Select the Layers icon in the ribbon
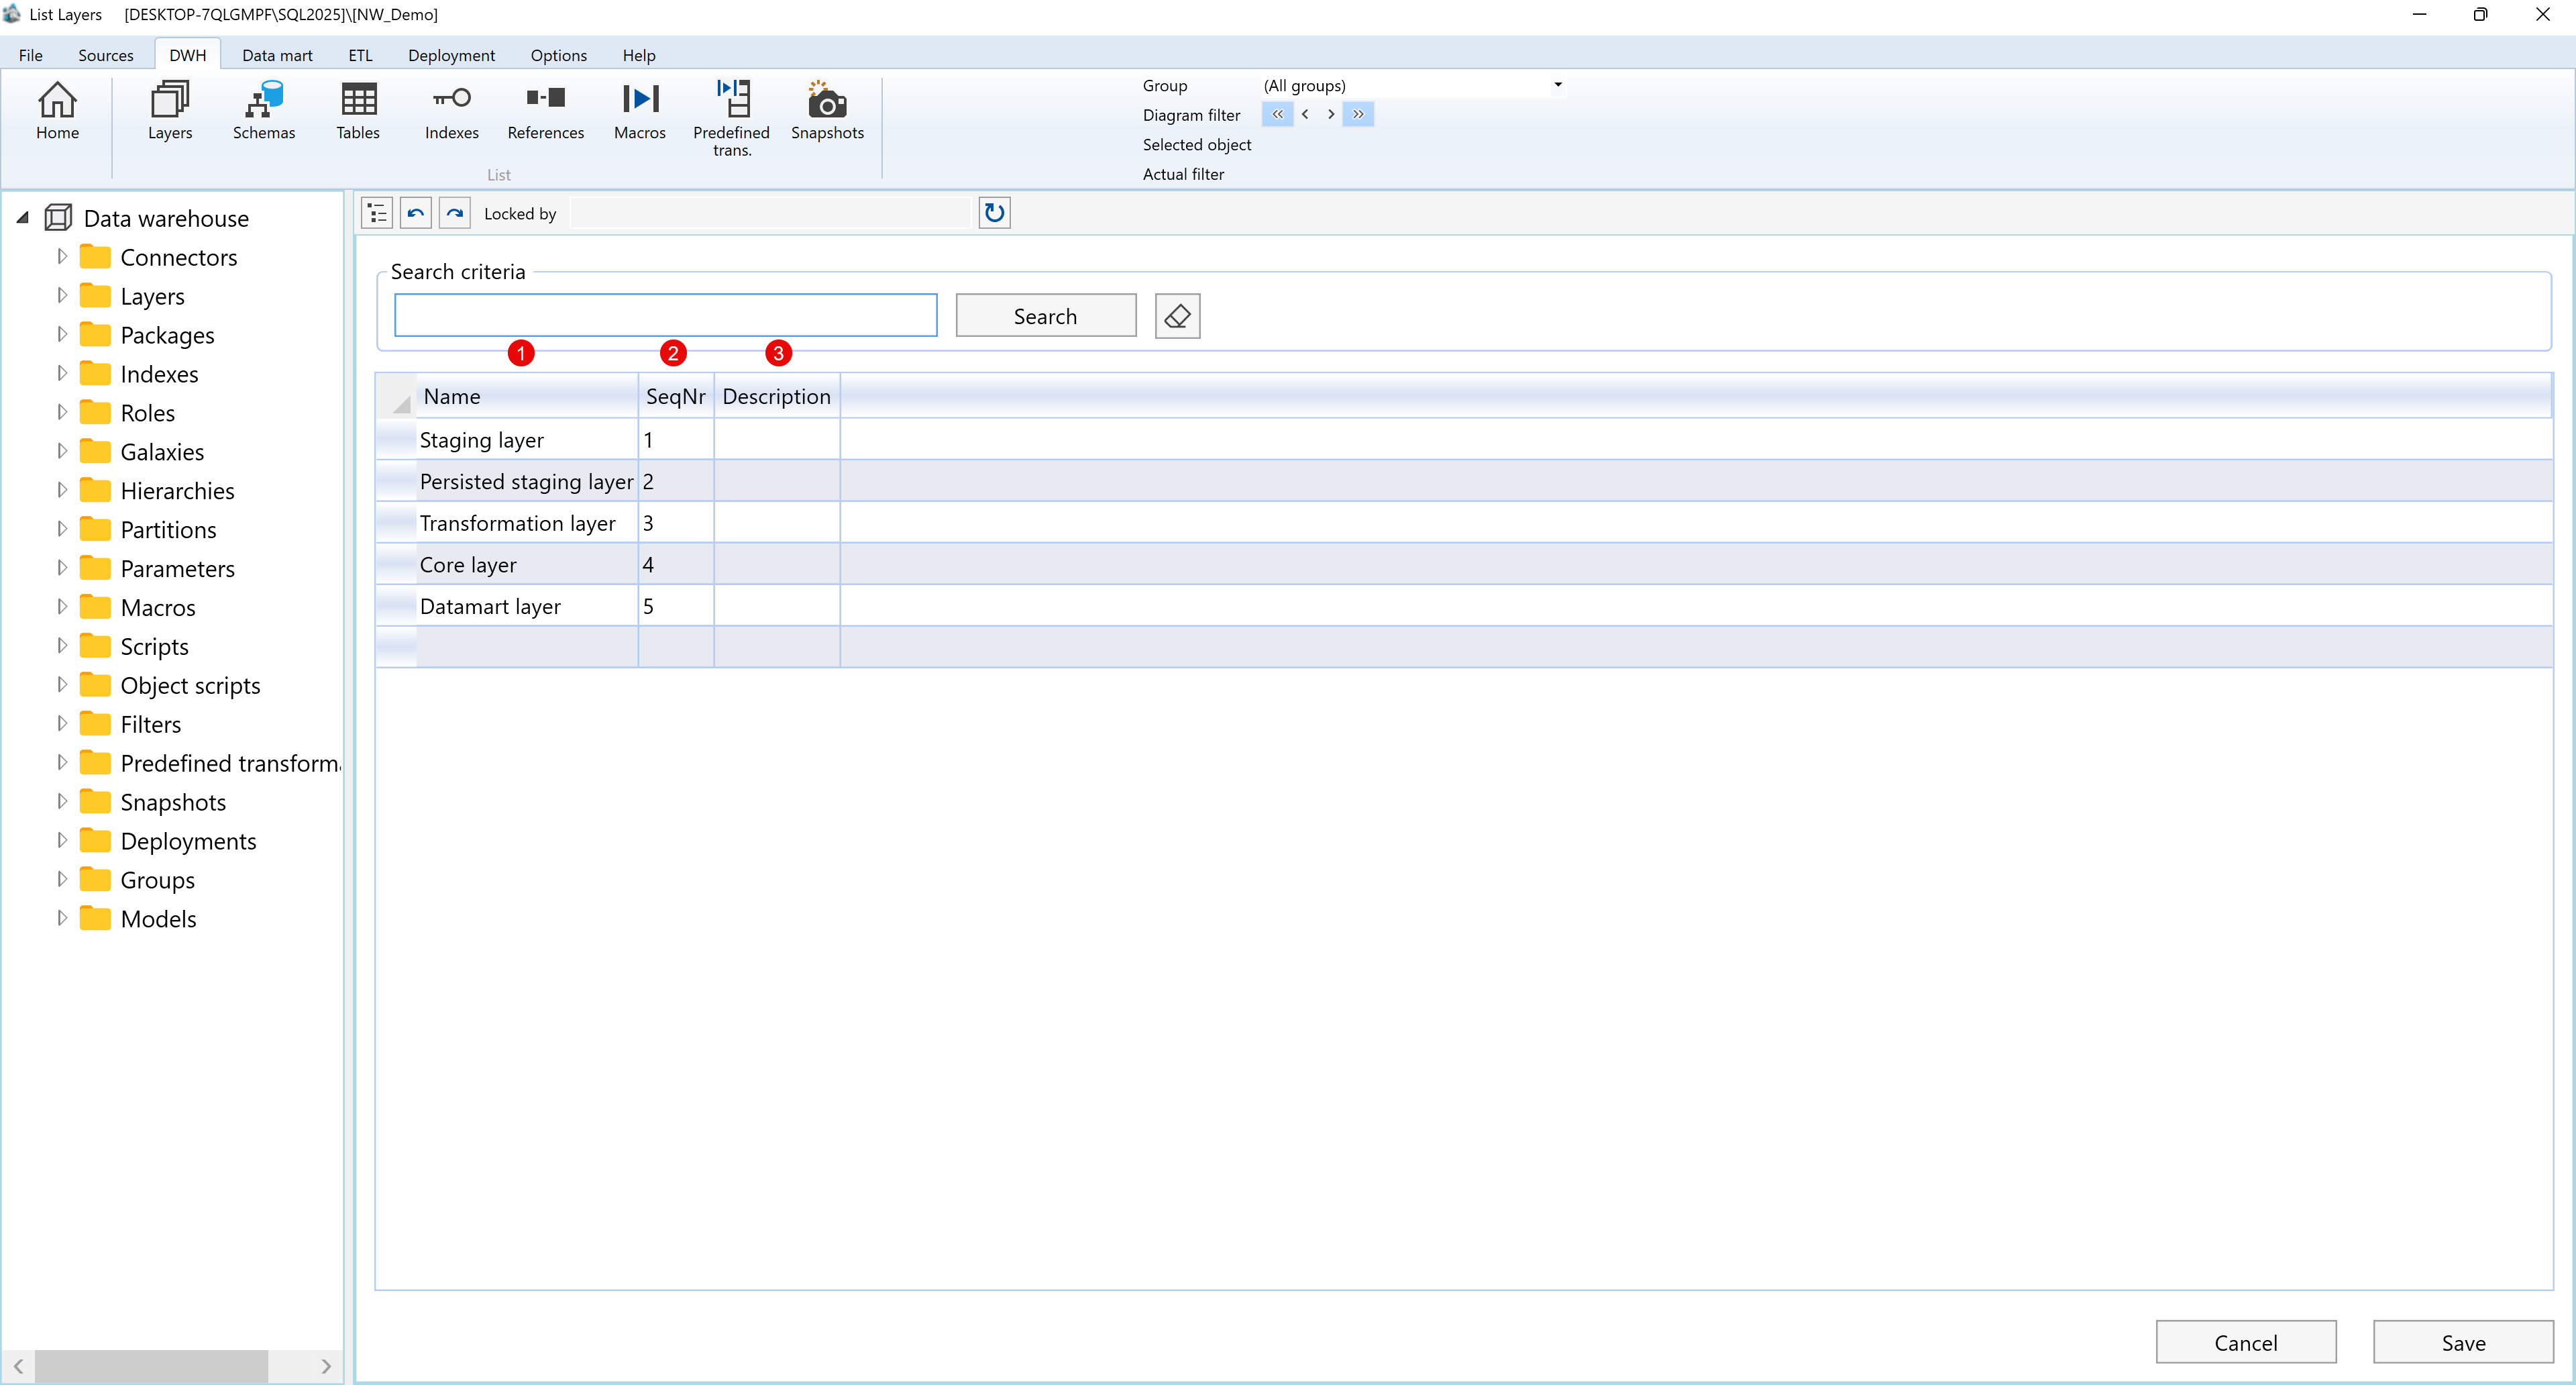Image resolution: width=2576 pixels, height=1385 pixels. pos(168,112)
